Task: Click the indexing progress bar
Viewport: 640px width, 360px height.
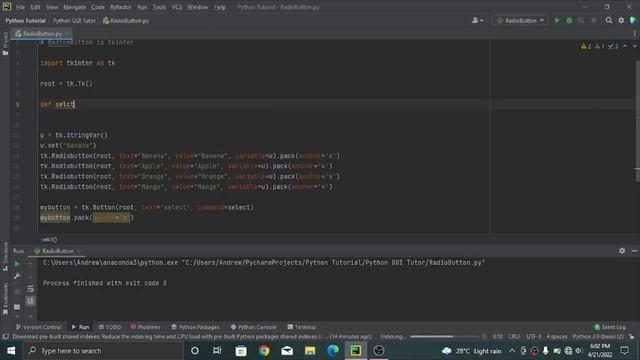Action: click(x=444, y=337)
